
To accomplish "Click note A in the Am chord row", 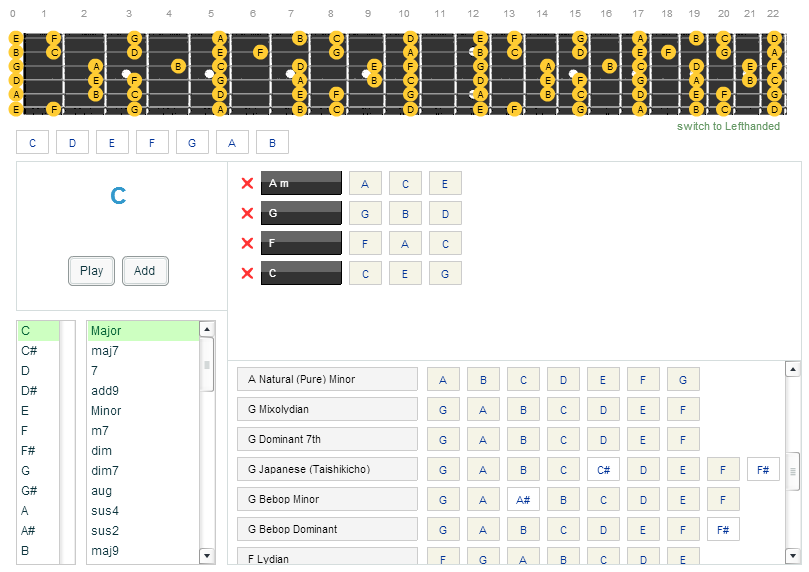I will 365,183.
